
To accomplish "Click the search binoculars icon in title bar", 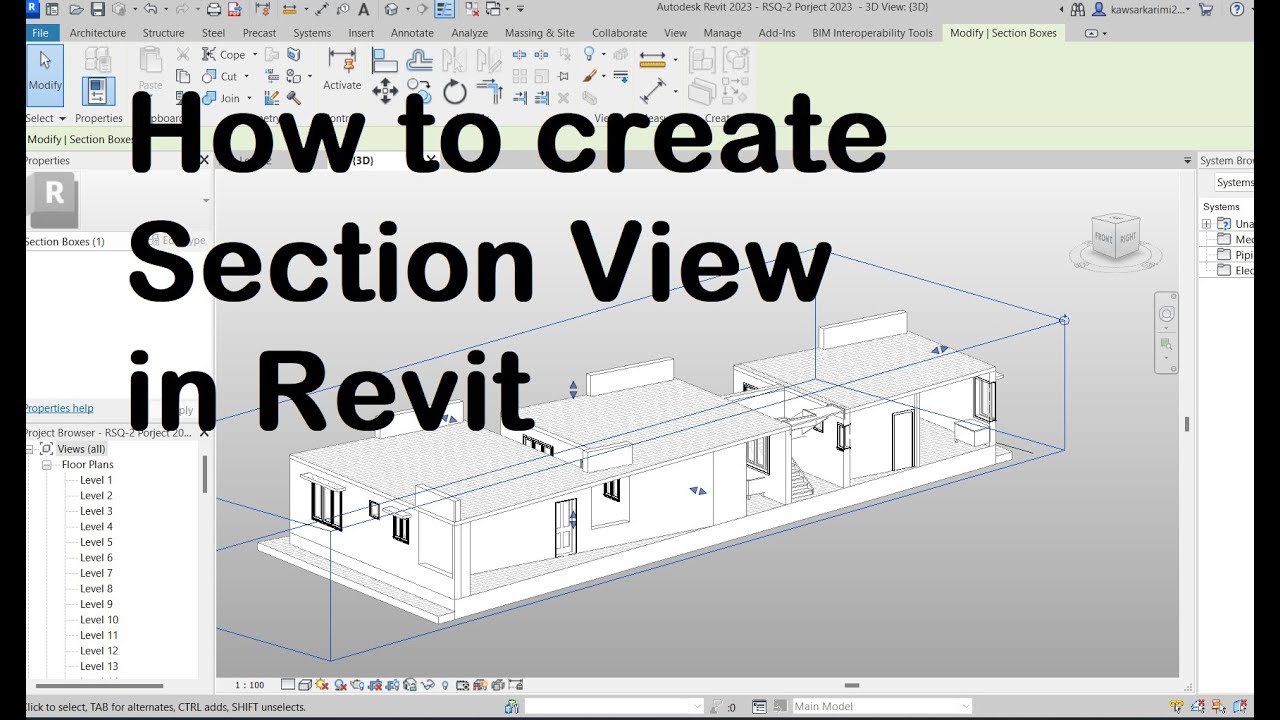I will click(x=1077, y=9).
